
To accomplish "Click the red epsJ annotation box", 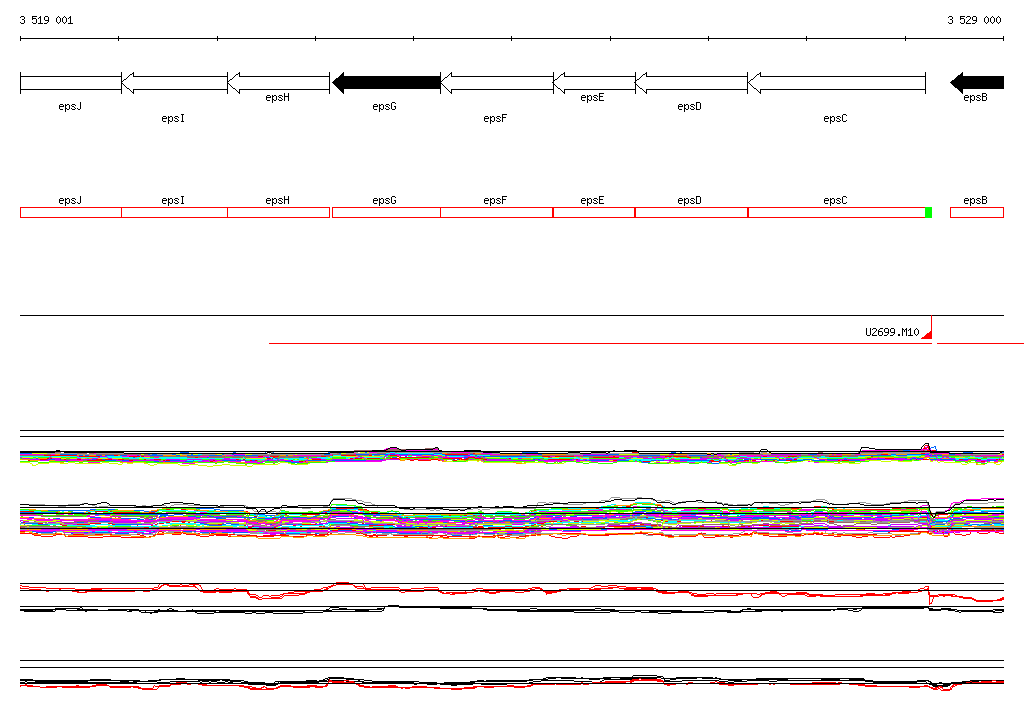I will (71, 212).
